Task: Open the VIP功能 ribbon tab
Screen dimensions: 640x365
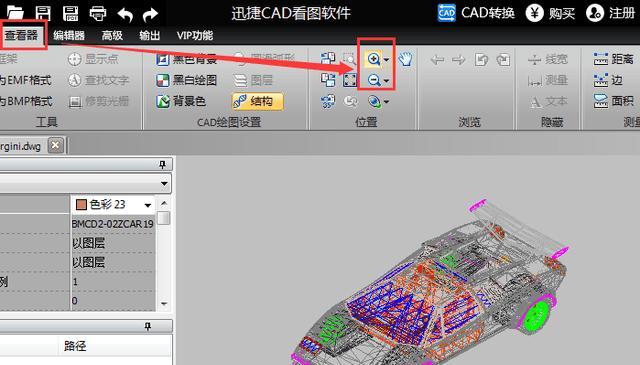Action: [x=195, y=36]
